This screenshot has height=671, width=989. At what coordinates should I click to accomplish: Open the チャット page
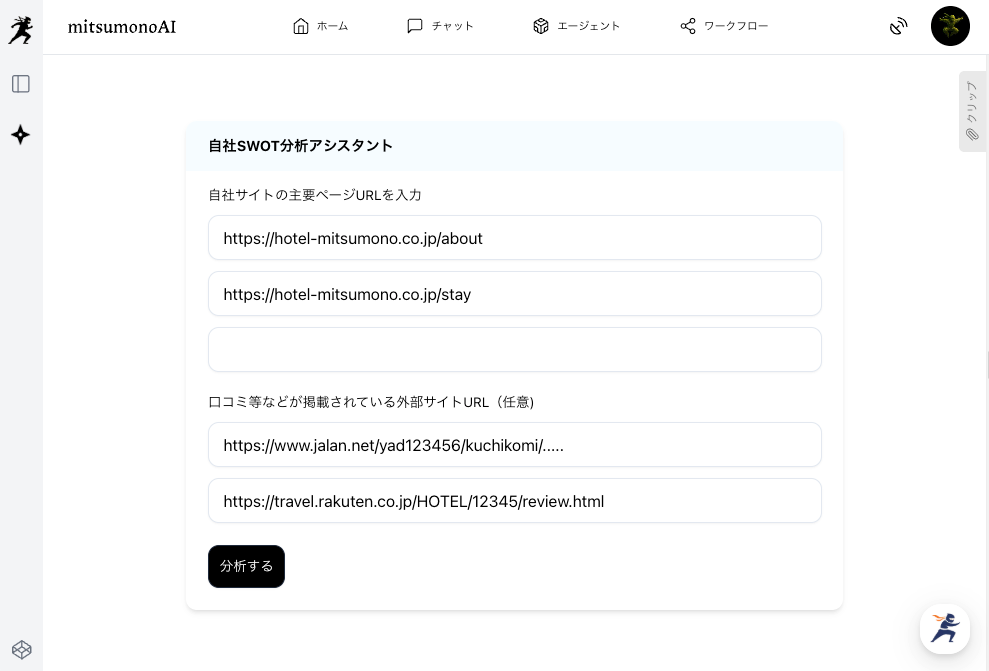pyautogui.click(x=440, y=26)
